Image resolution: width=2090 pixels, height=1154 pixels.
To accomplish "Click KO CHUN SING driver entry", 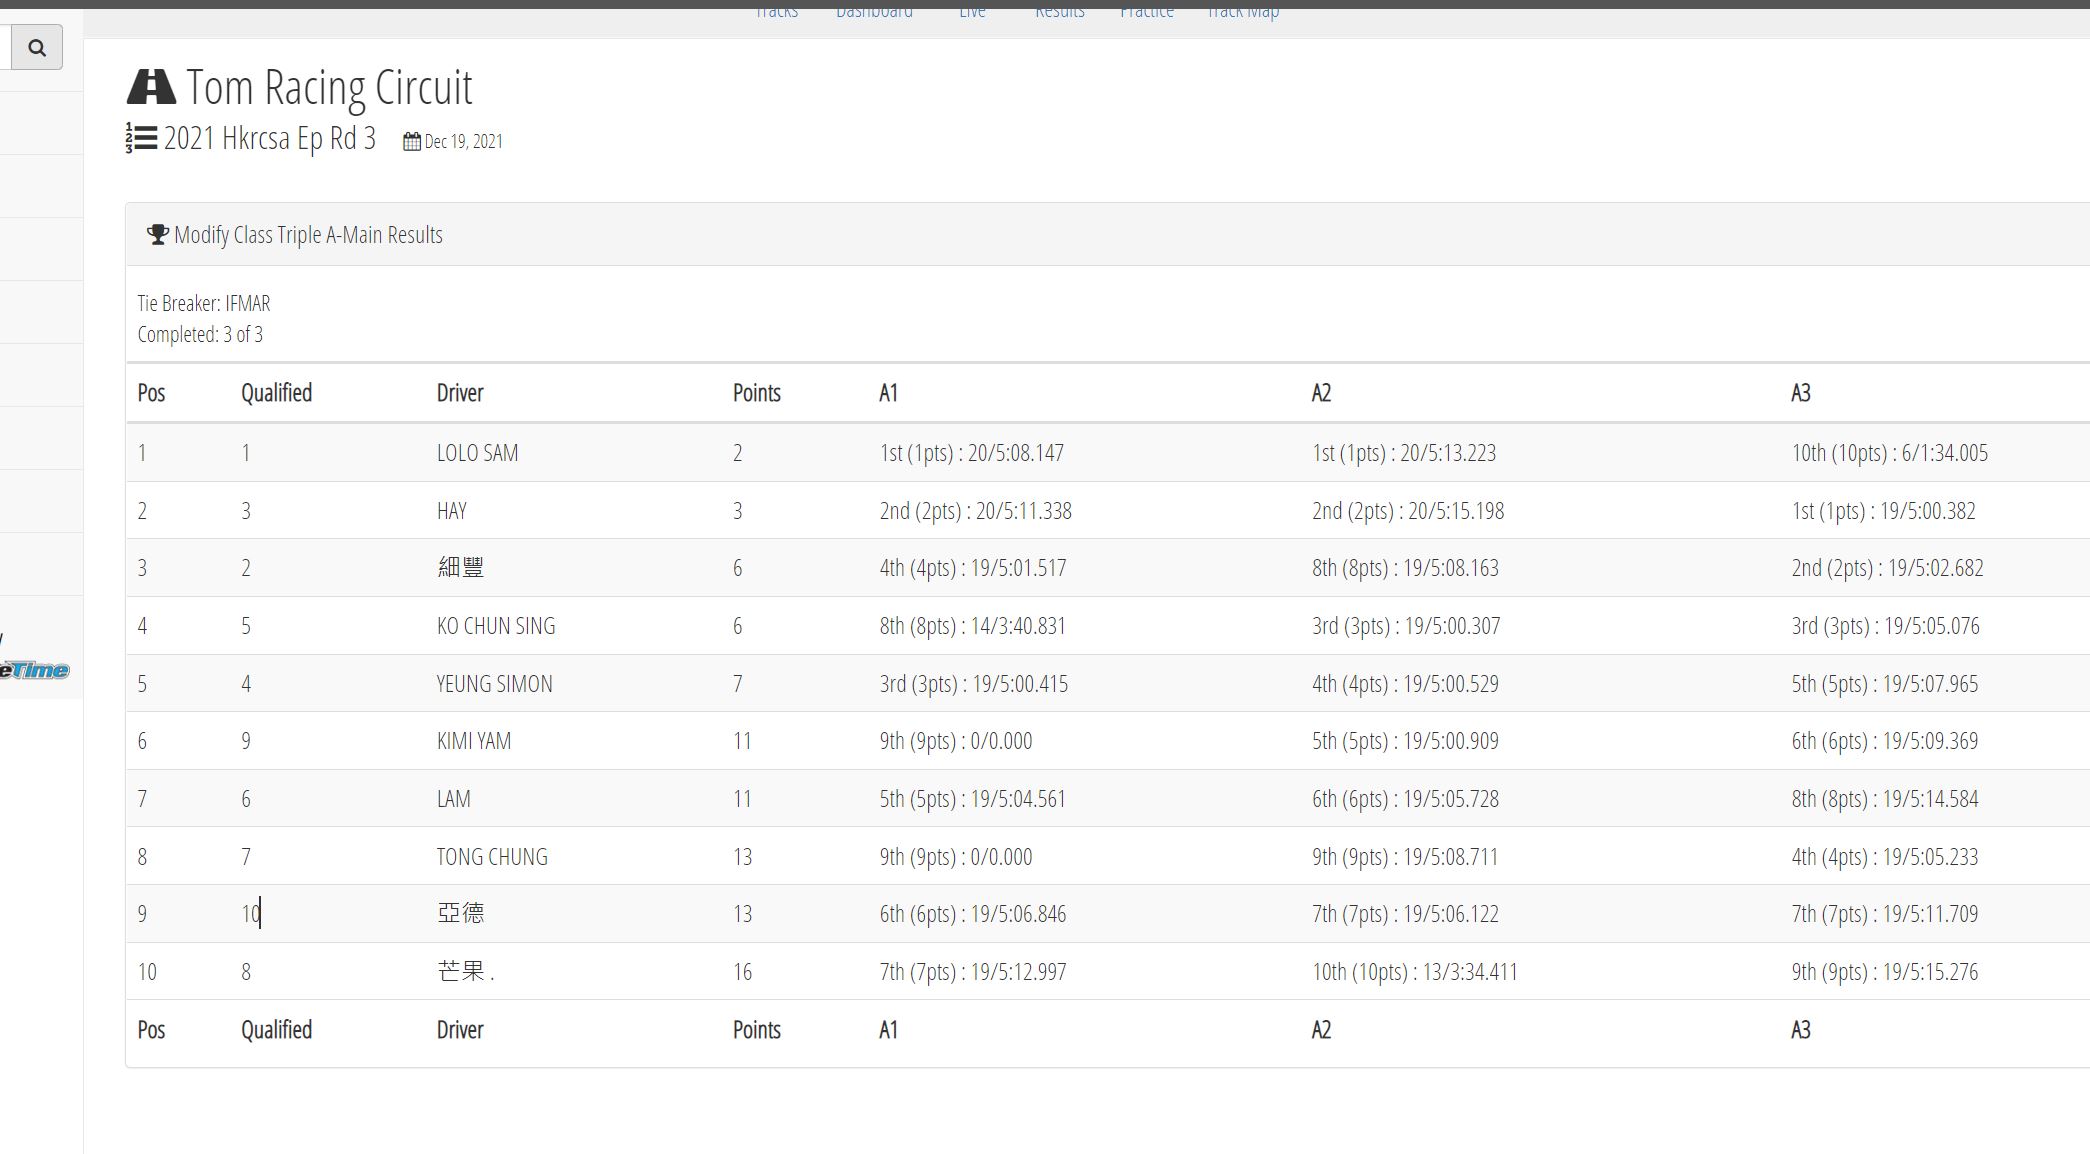I will click(495, 626).
